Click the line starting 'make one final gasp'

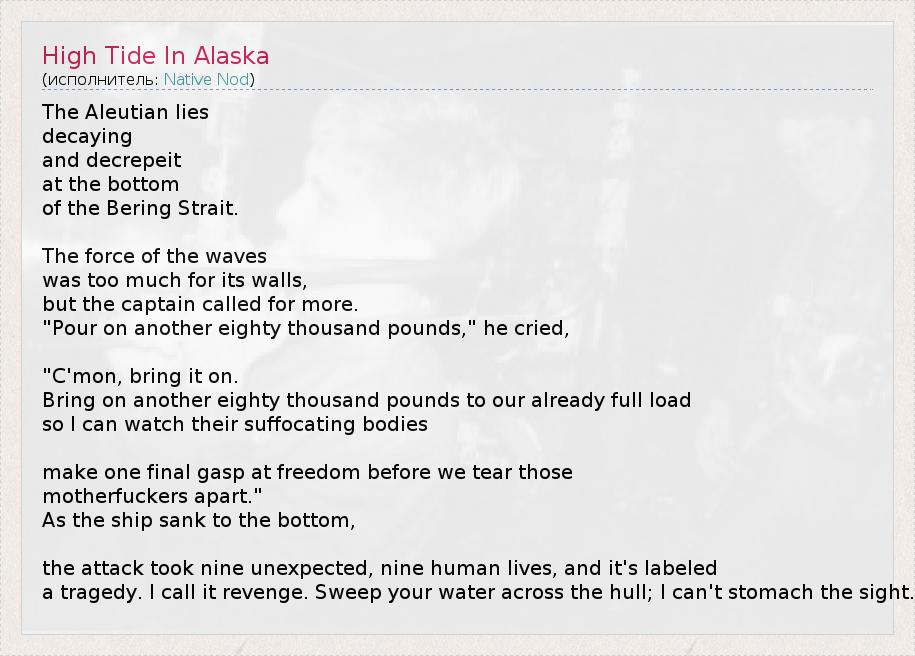click(x=307, y=472)
